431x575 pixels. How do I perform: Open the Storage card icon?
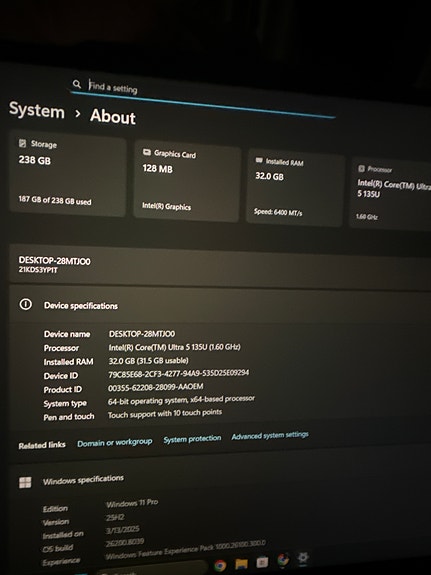pos(23,143)
